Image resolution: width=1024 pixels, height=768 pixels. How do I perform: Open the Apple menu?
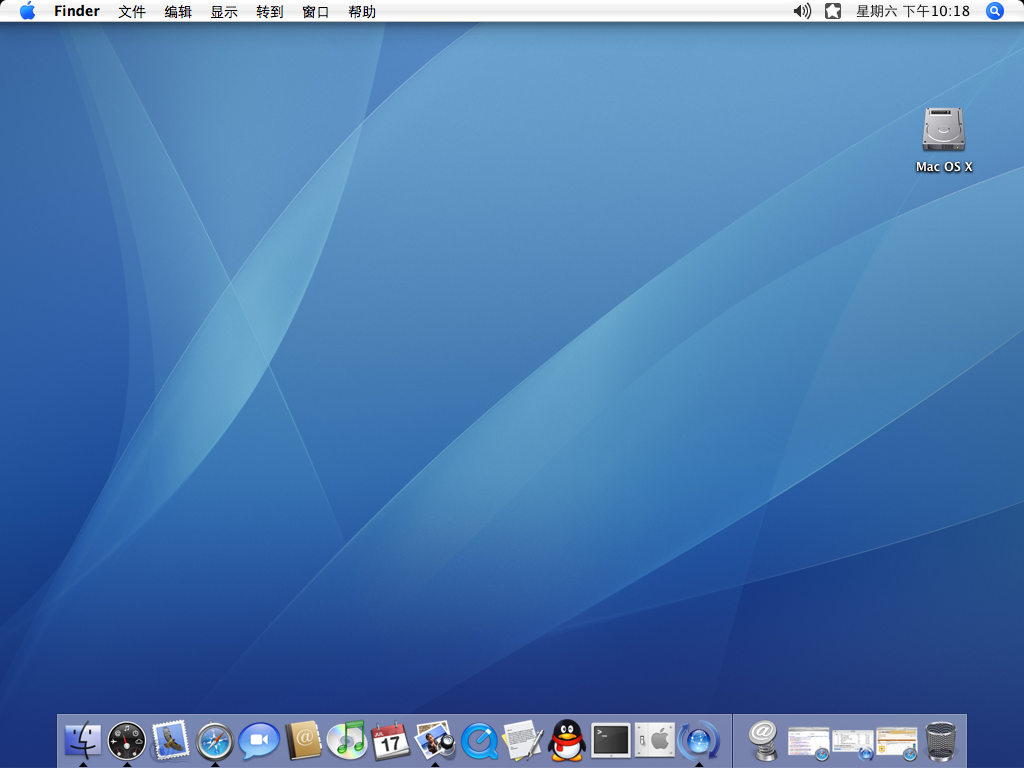coord(27,11)
